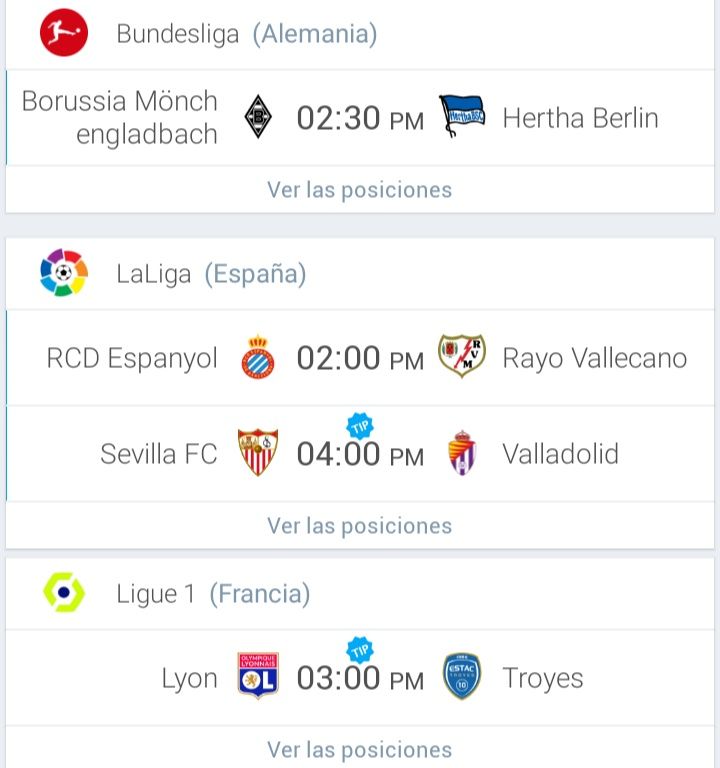Open the 02:30 PM Gladbach match time
Screen dimensions: 720x768
coord(360,118)
